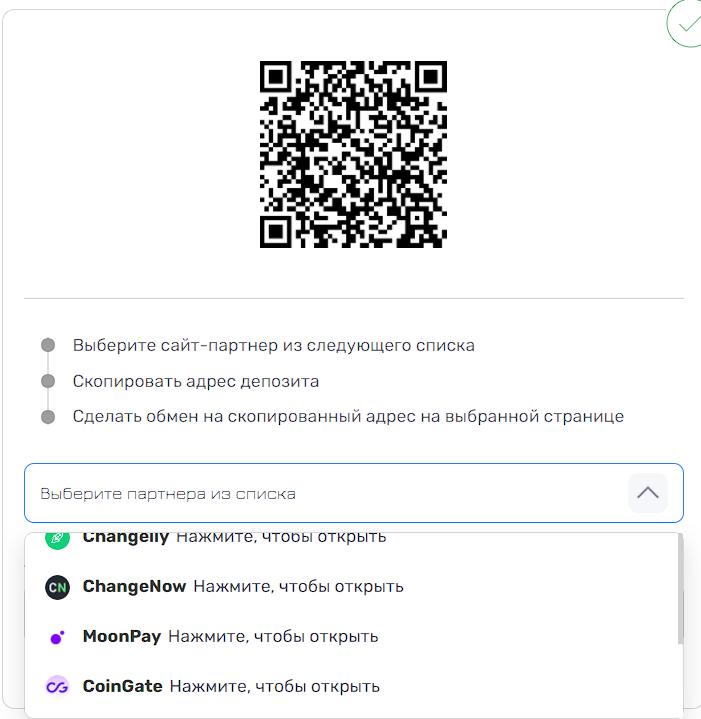This screenshot has height=719, width=701.
Task: Click the ChangeNow logo icon
Action: [x=57, y=587]
